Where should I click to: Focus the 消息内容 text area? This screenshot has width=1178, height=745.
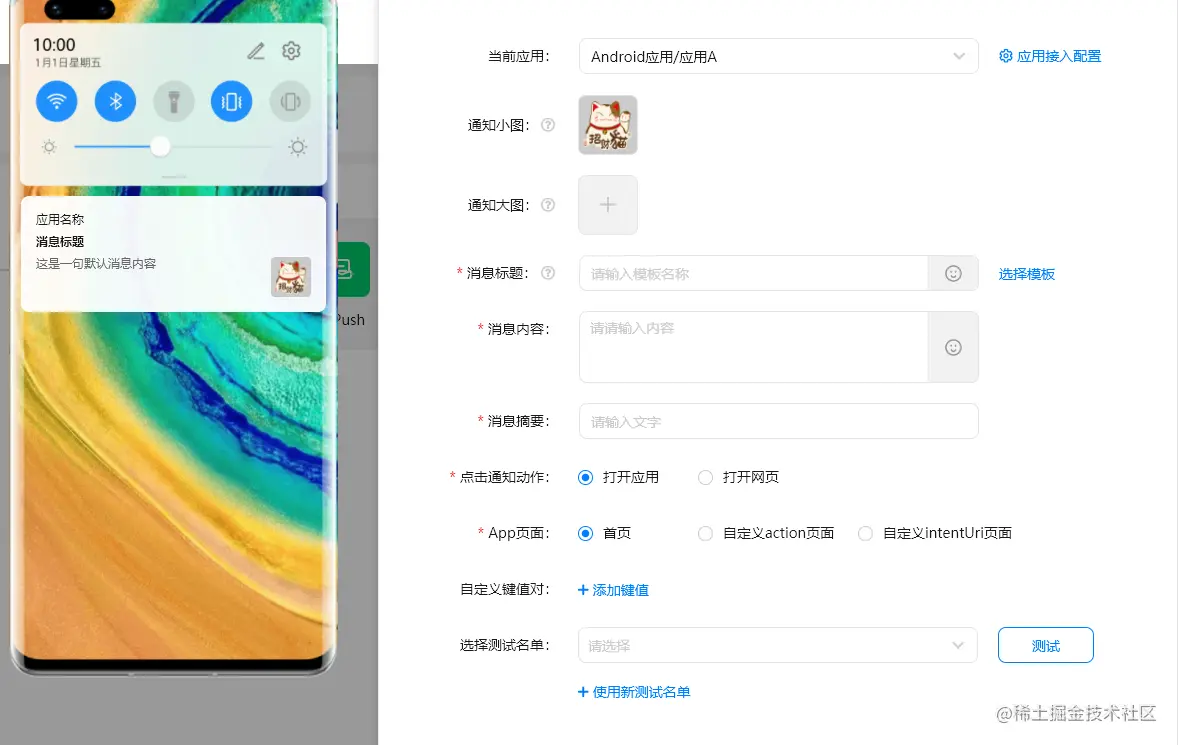point(754,347)
